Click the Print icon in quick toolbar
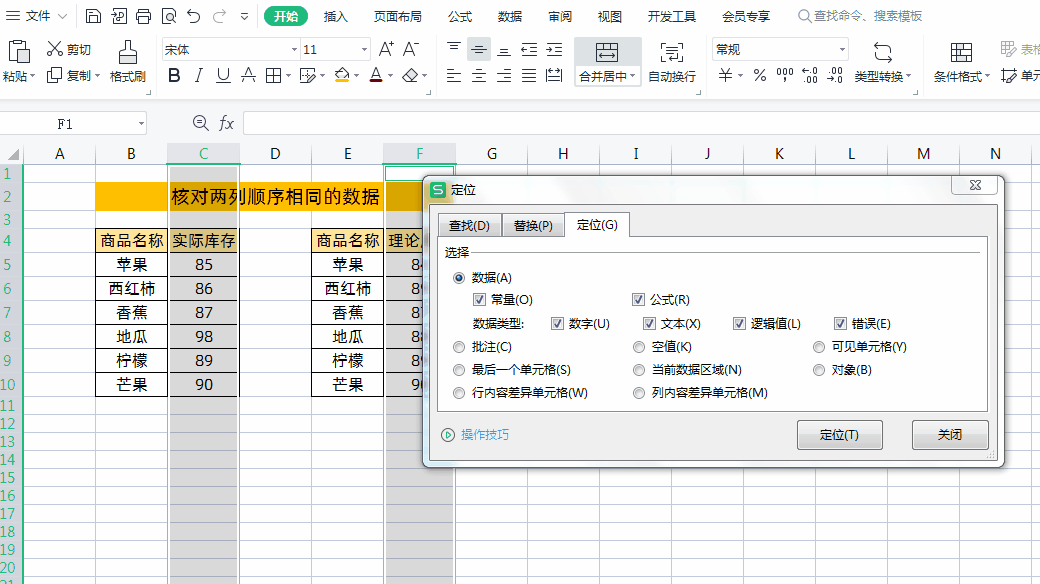 click(143, 16)
